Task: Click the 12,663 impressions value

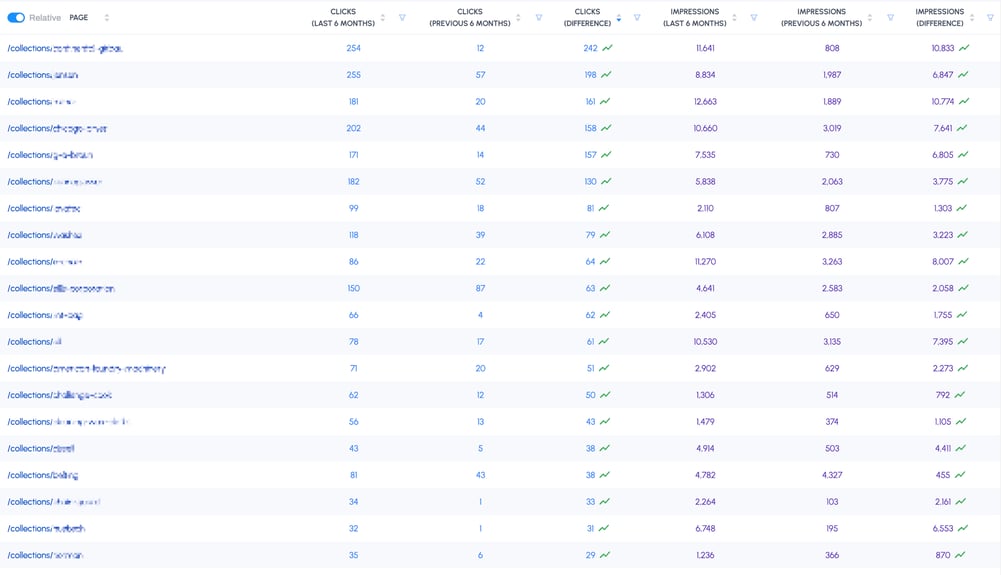Action: [705, 101]
